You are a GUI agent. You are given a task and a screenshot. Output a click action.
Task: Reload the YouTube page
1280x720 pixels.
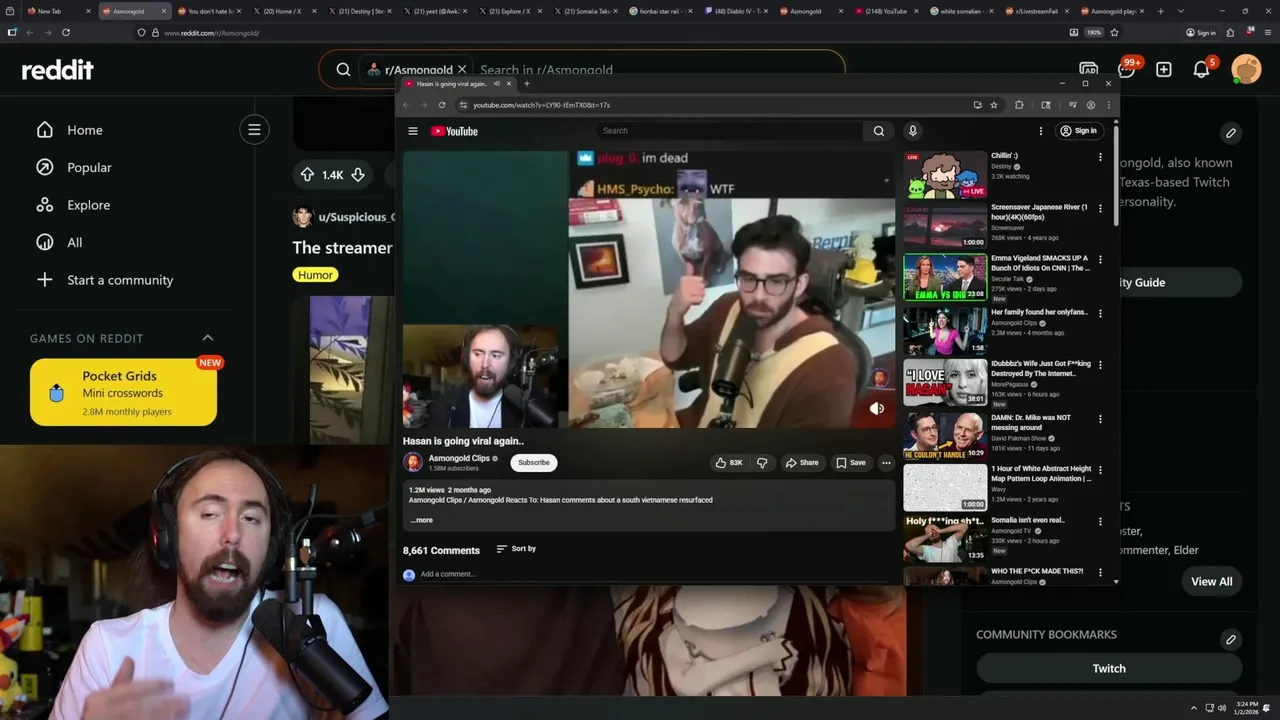pos(442,105)
